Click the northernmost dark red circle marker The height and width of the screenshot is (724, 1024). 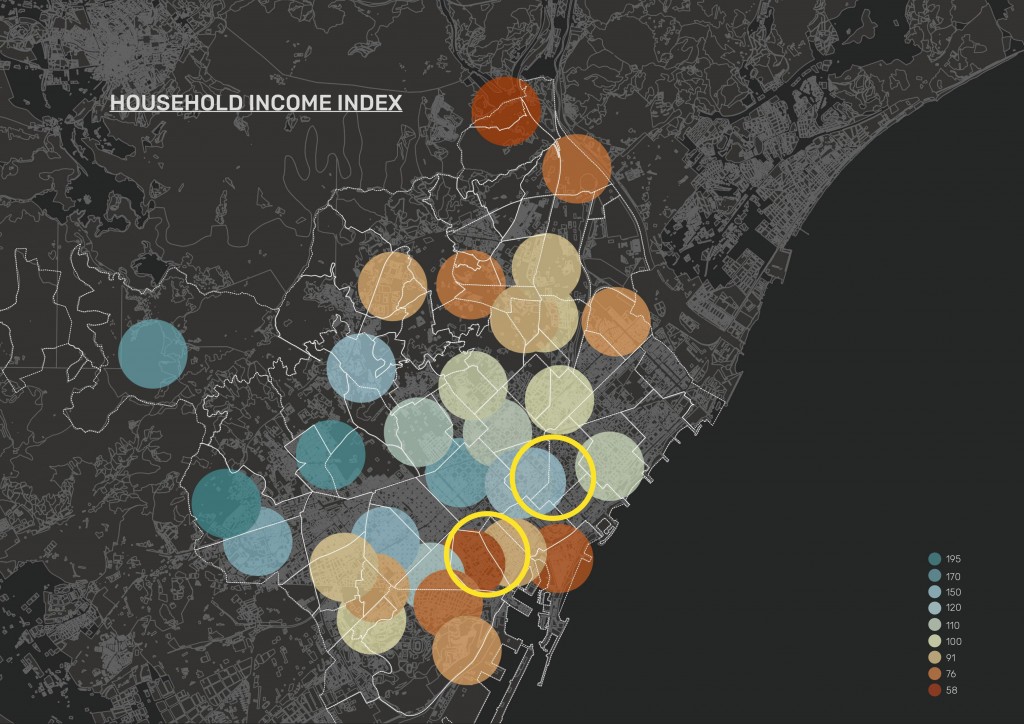click(x=506, y=110)
